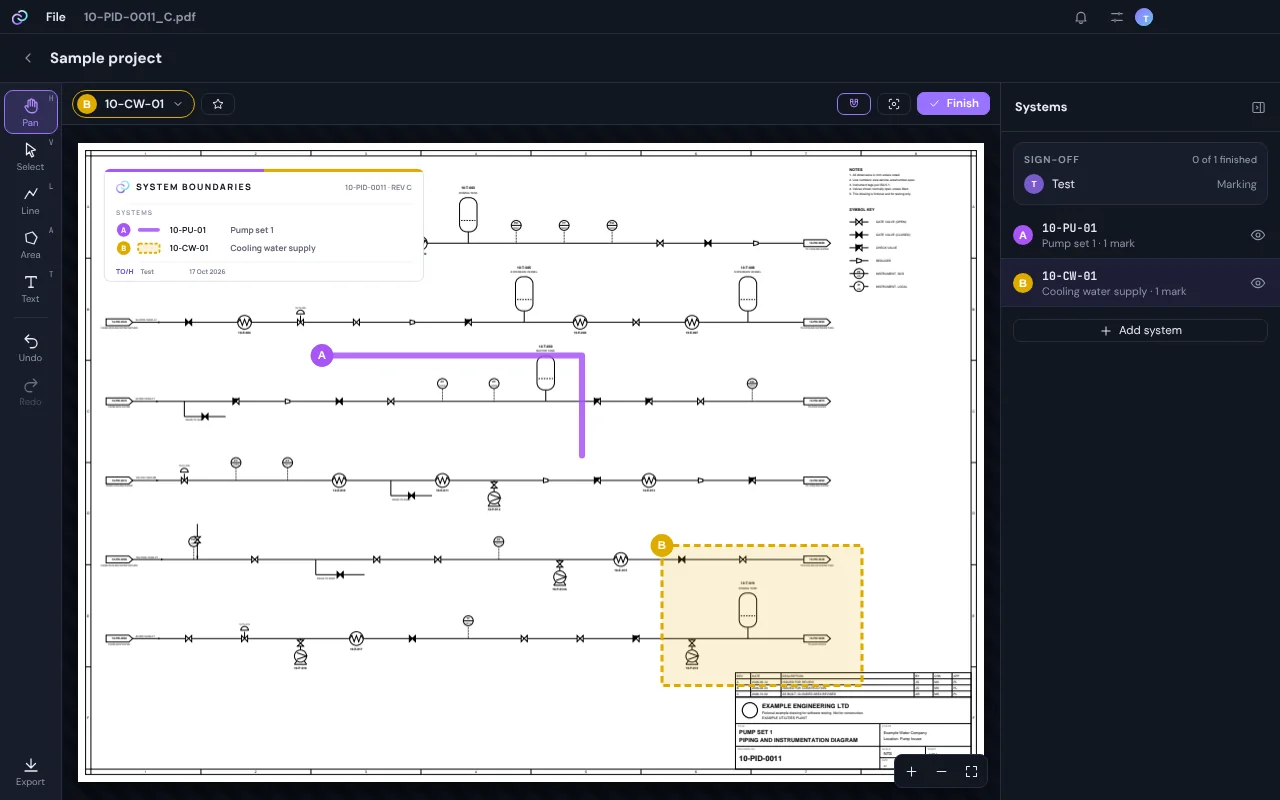Select the 10-PU-01 Pump set 1 row
Viewport: 1280px width, 800px height.
(1140, 235)
